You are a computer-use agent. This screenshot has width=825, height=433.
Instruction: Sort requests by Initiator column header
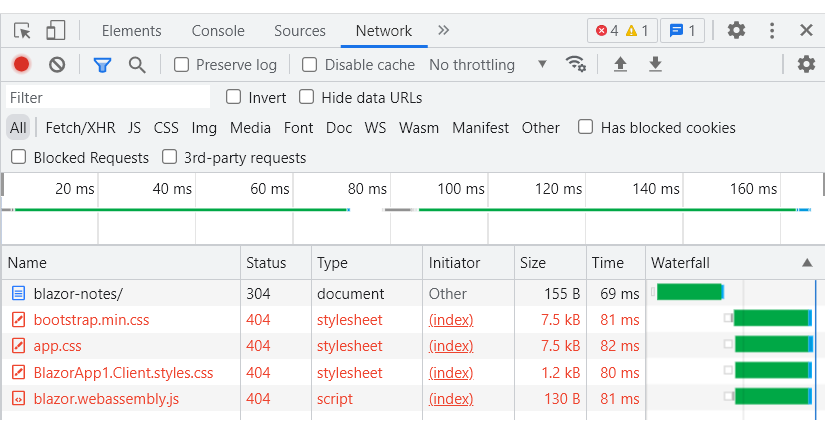tap(468, 263)
